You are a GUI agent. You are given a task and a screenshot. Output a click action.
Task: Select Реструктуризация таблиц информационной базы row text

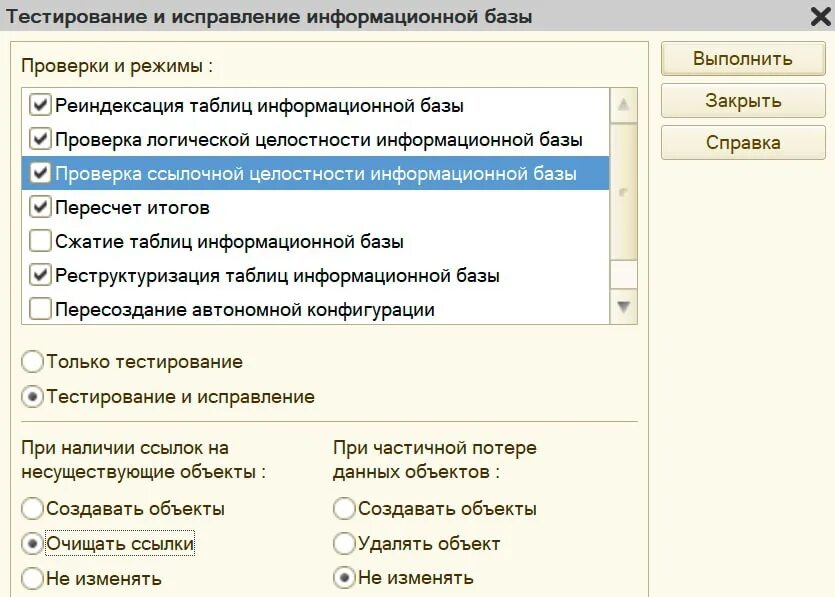[277, 276]
